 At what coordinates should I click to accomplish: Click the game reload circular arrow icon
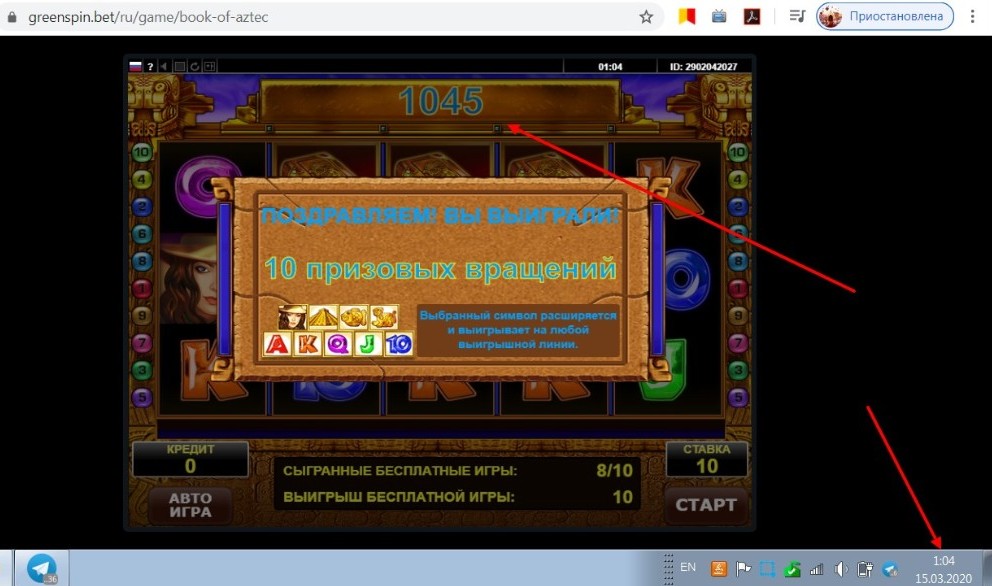[x=195, y=66]
